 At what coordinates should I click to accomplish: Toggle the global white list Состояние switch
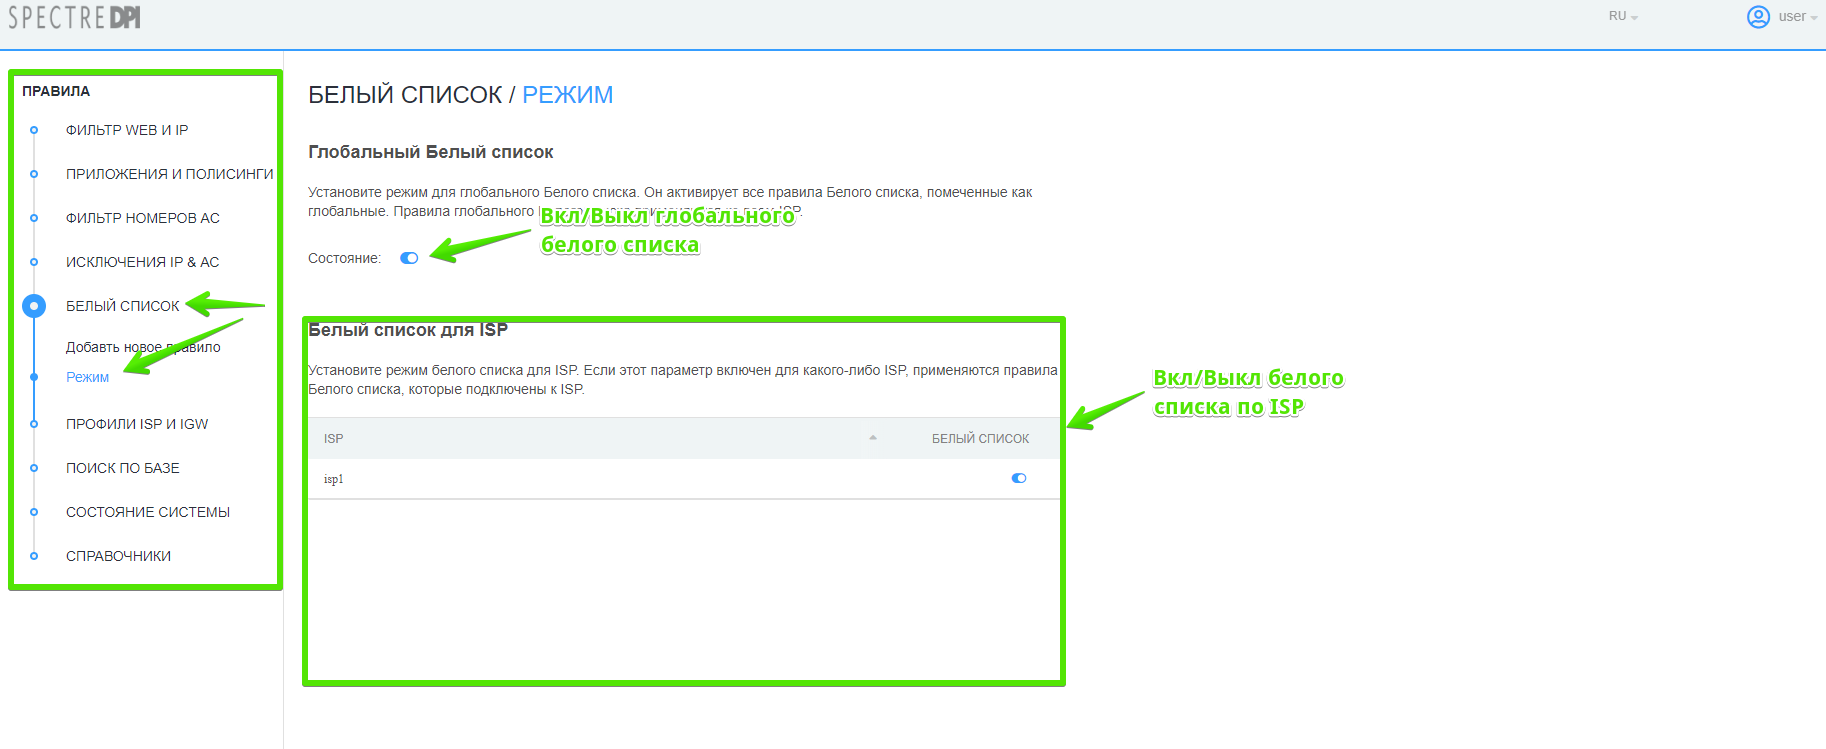(409, 258)
